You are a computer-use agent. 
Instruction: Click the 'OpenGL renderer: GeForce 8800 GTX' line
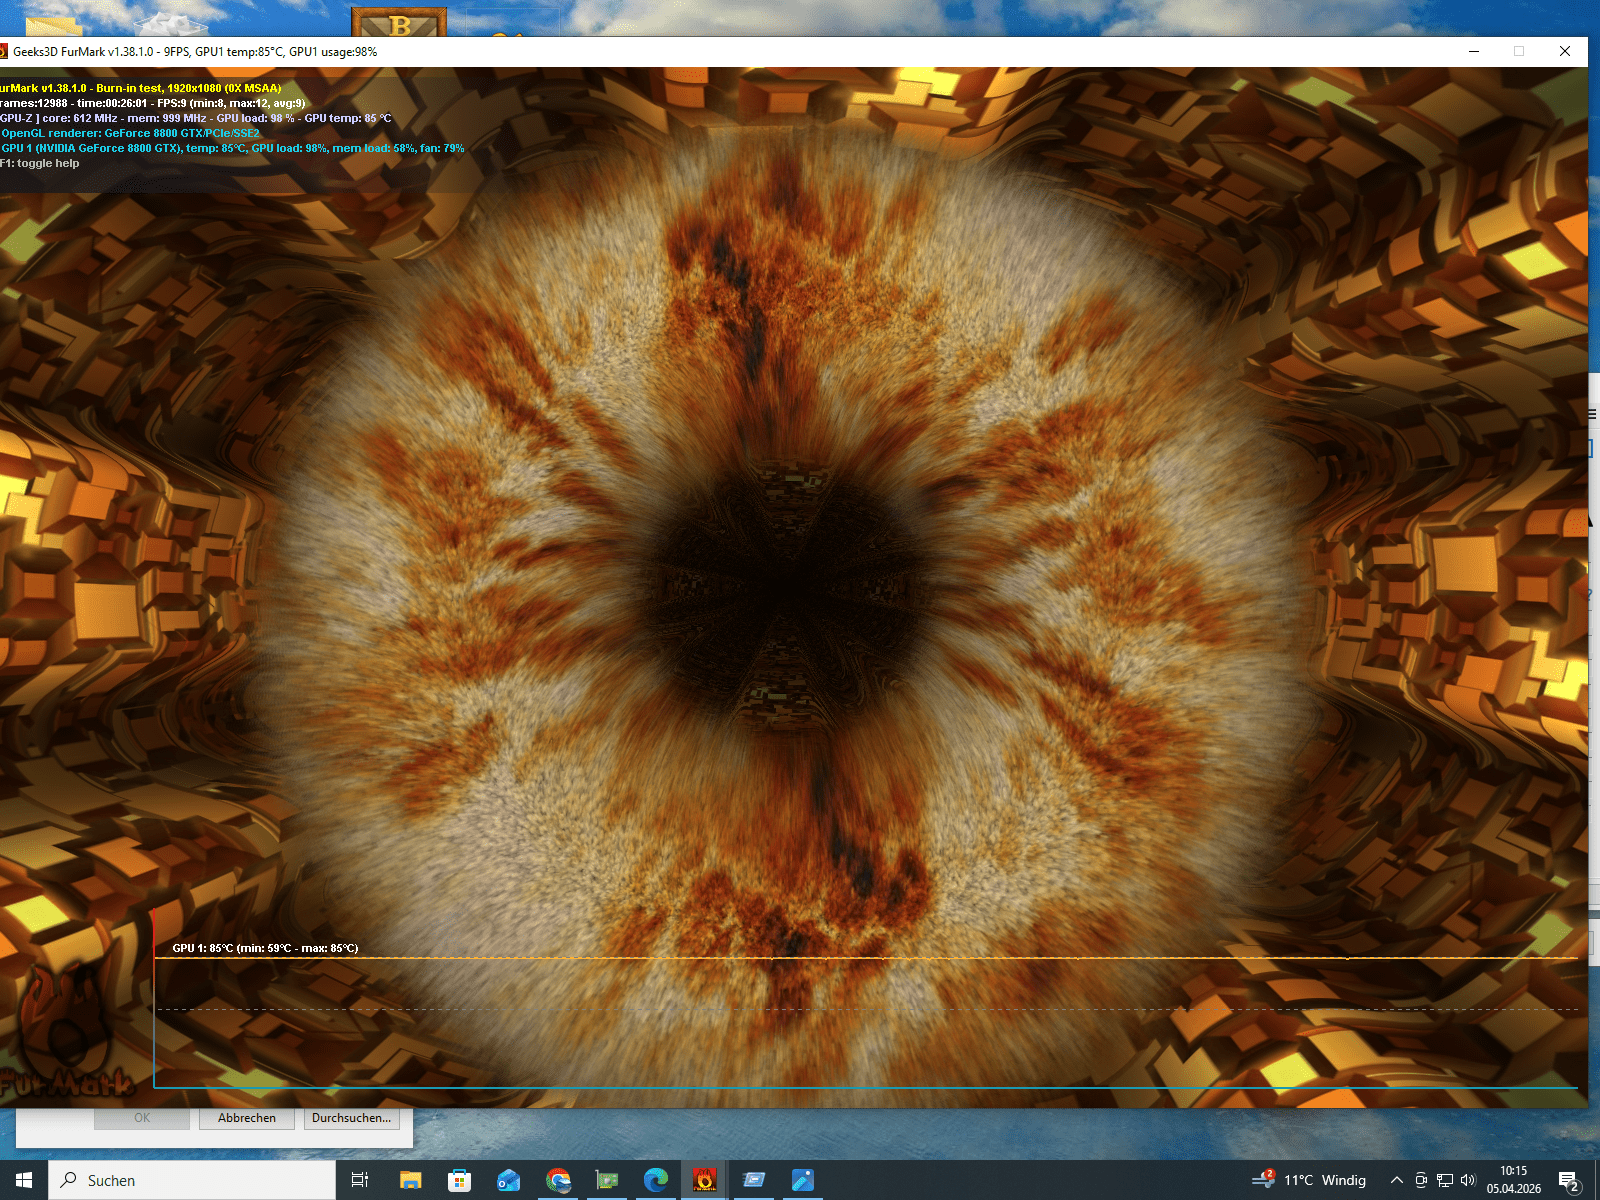(x=131, y=133)
